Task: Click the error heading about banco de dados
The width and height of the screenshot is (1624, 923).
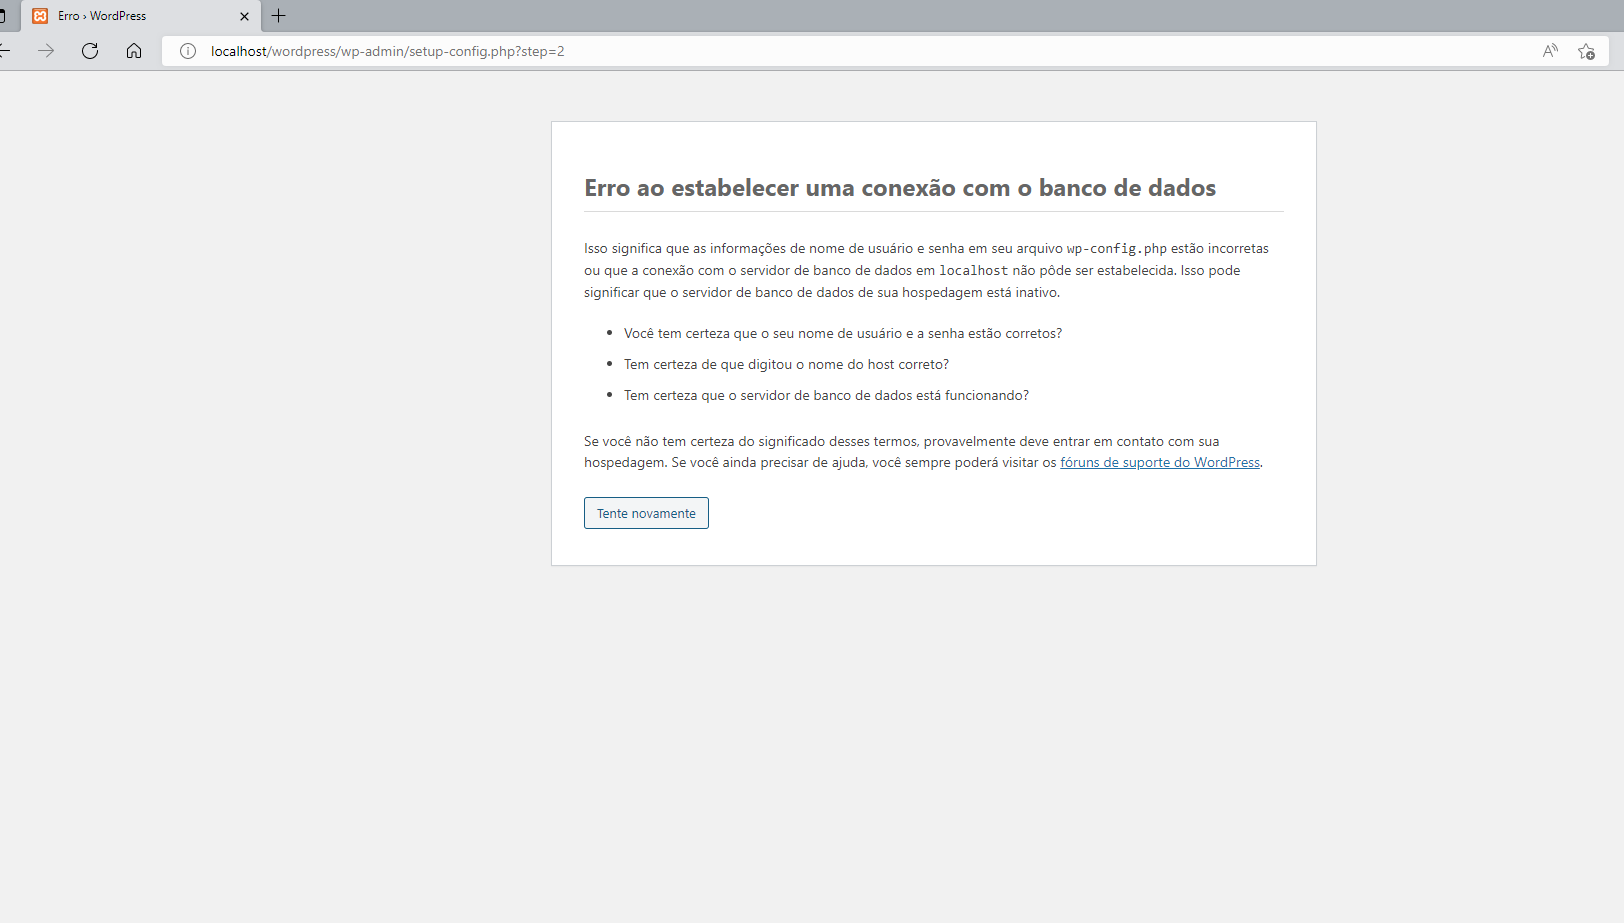Action: click(x=900, y=188)
